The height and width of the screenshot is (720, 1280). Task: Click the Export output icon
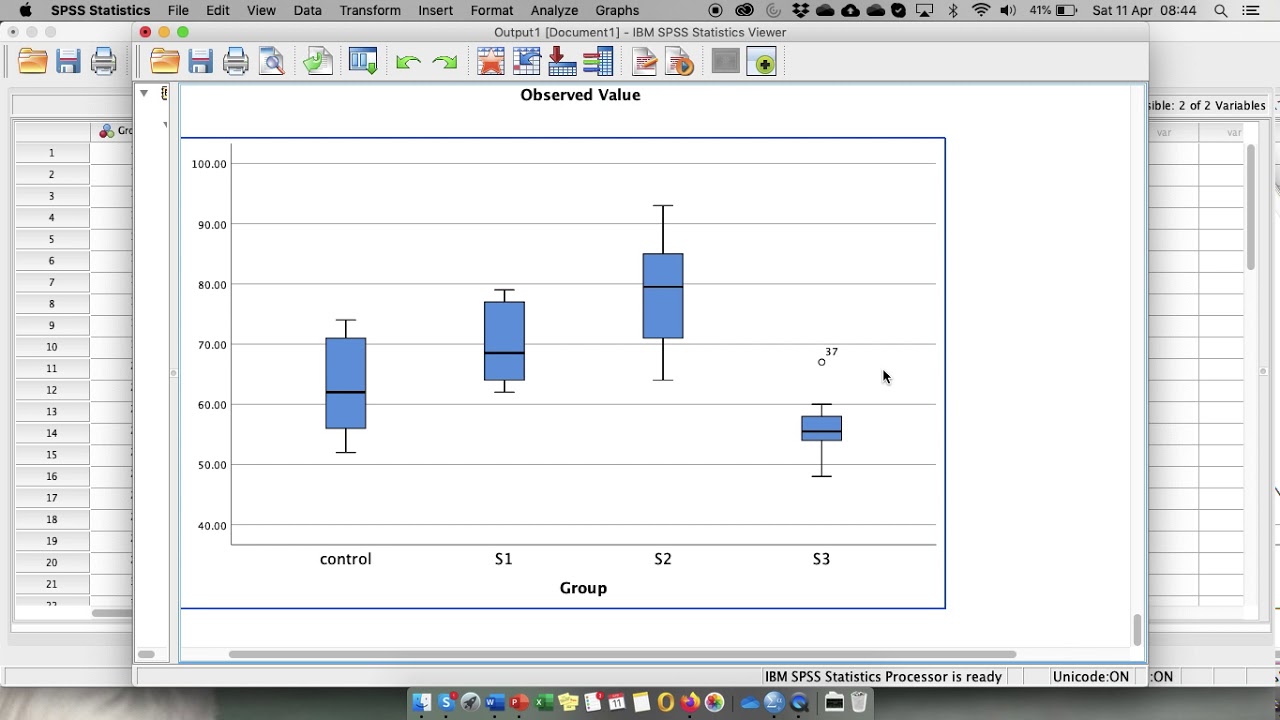point(318,62)
